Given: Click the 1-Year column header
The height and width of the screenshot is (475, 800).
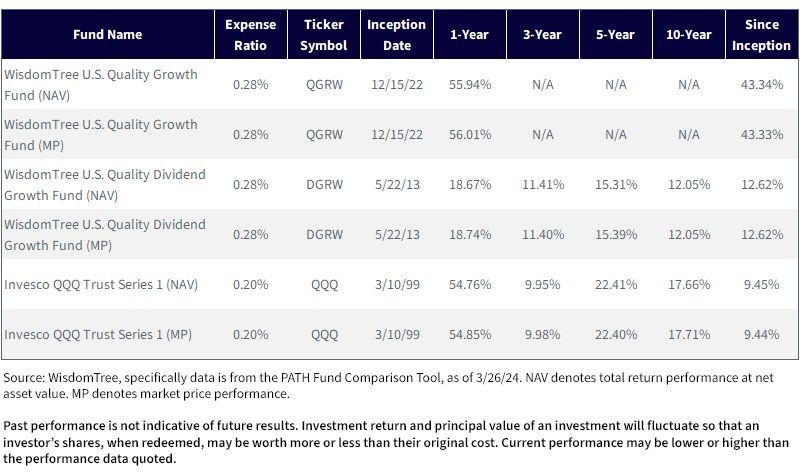Looking at the screenshot, I should point(470,35).
